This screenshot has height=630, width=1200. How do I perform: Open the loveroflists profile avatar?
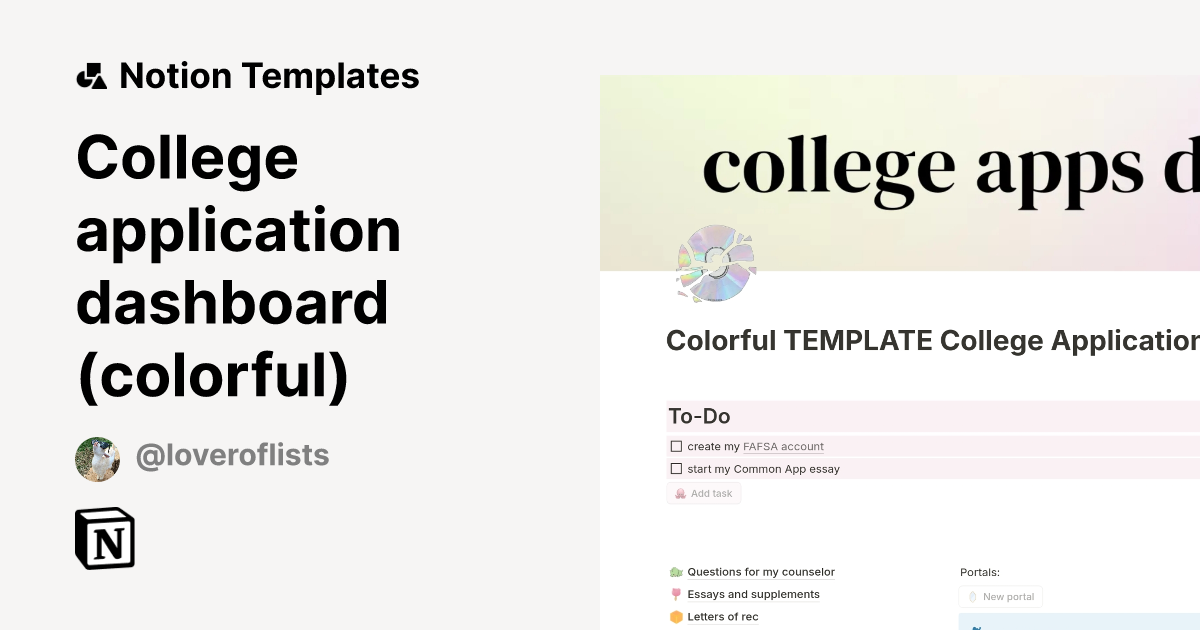coord(98,459)
